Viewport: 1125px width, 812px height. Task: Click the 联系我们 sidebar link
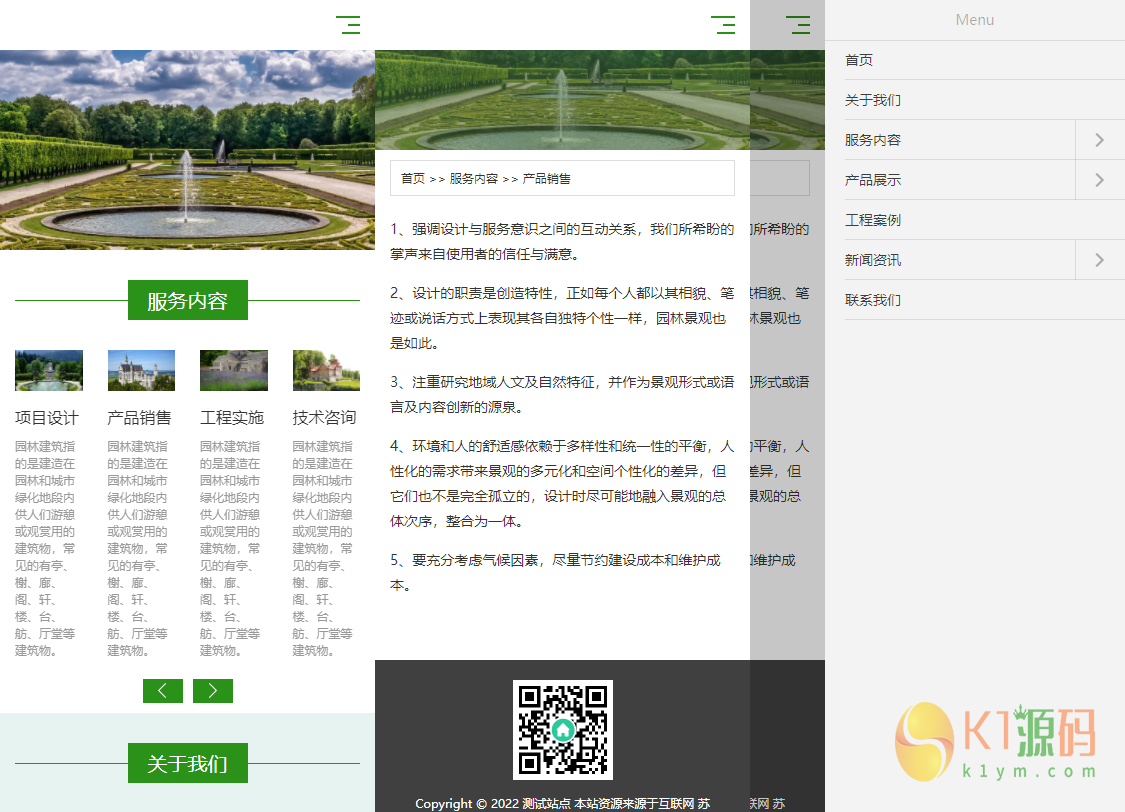point(873,299)
